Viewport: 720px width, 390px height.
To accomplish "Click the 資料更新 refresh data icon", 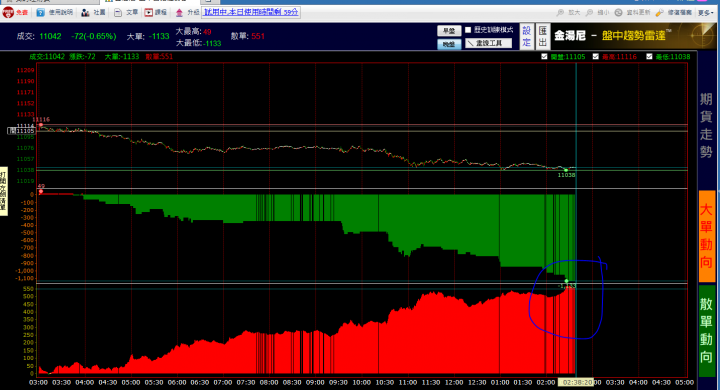I will click(x=619, y=12).
